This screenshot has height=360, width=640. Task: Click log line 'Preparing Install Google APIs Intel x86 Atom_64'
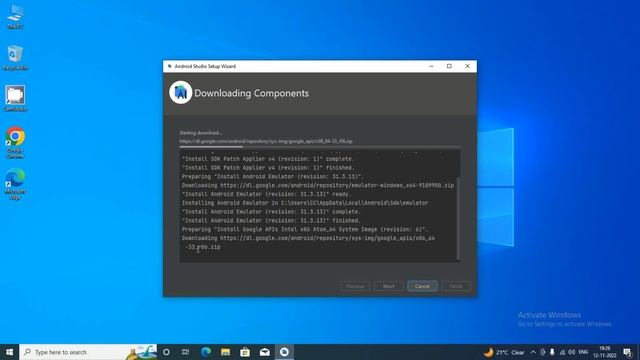point(304,229)
